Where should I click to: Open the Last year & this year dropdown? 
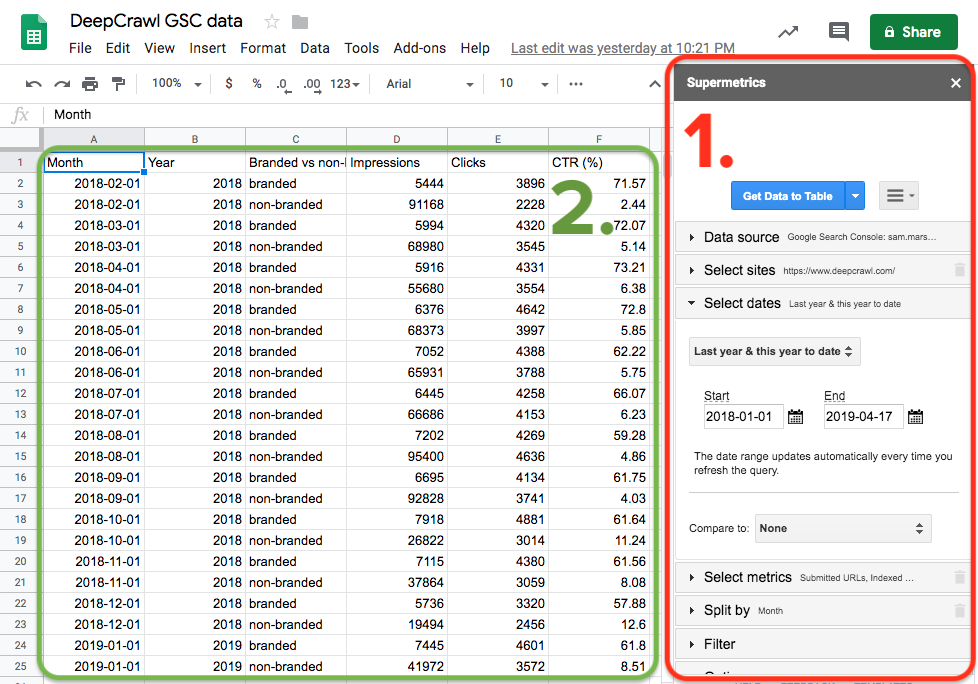pos(775,352)
